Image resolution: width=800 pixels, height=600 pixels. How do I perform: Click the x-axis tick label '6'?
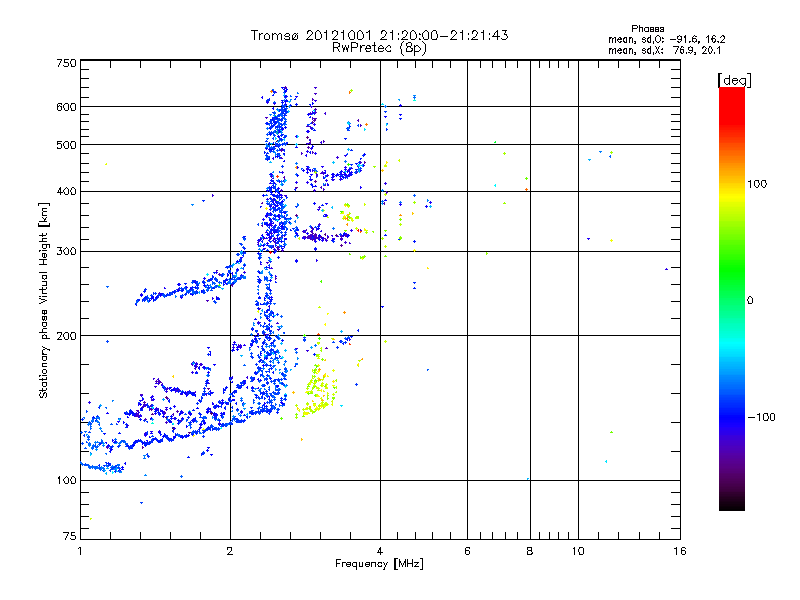(x=467, y=551)
